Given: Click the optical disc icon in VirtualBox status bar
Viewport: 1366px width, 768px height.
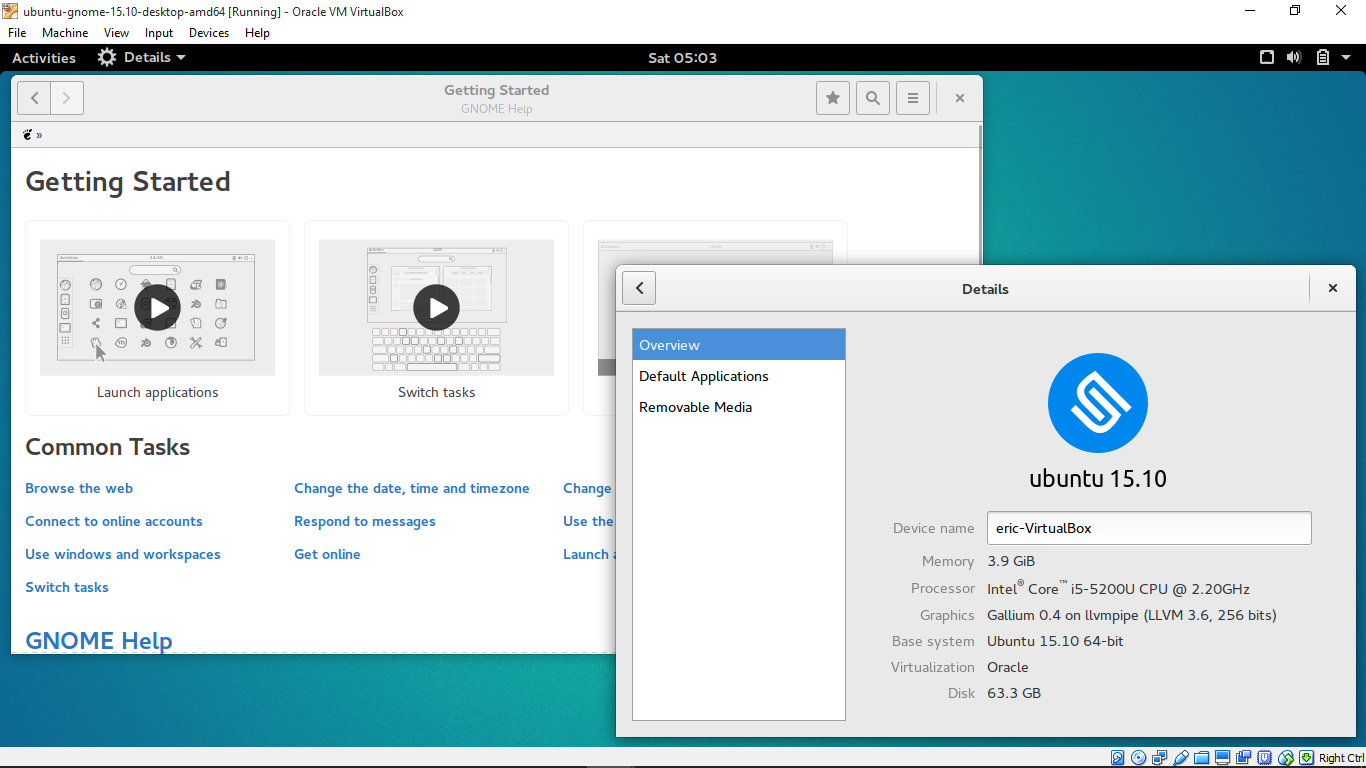Looking at the screenshot, I should tap(1138, 757).
